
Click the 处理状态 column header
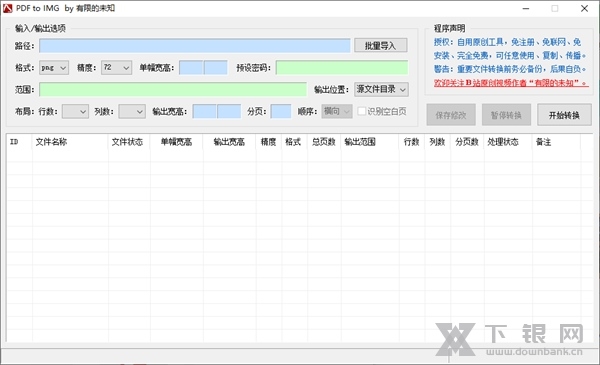(x=508, y=142)
